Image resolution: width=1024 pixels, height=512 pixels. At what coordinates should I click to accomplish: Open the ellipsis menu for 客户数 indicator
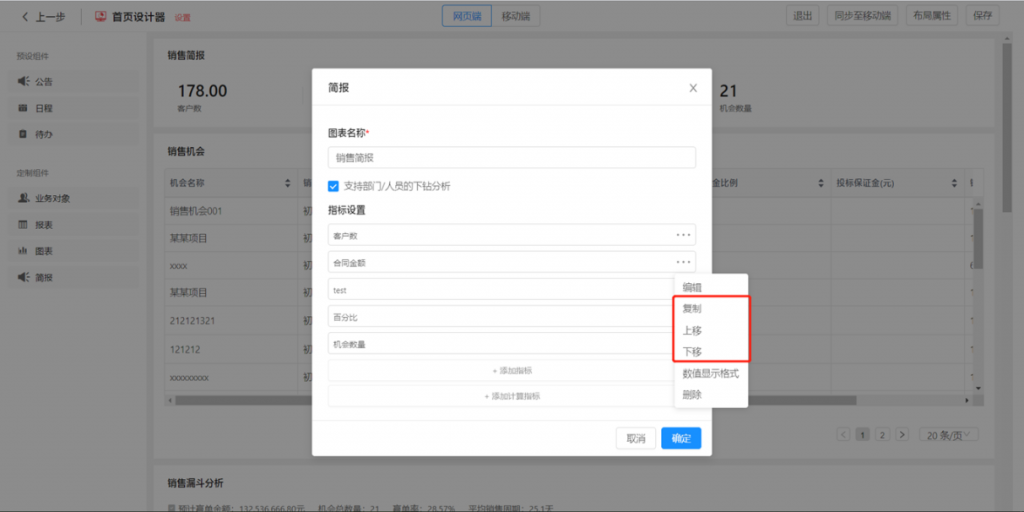(683, 235)
